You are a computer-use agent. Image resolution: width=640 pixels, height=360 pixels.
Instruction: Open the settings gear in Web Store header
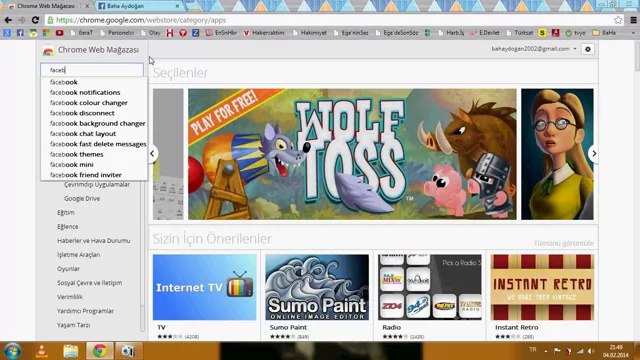(588, 49)
